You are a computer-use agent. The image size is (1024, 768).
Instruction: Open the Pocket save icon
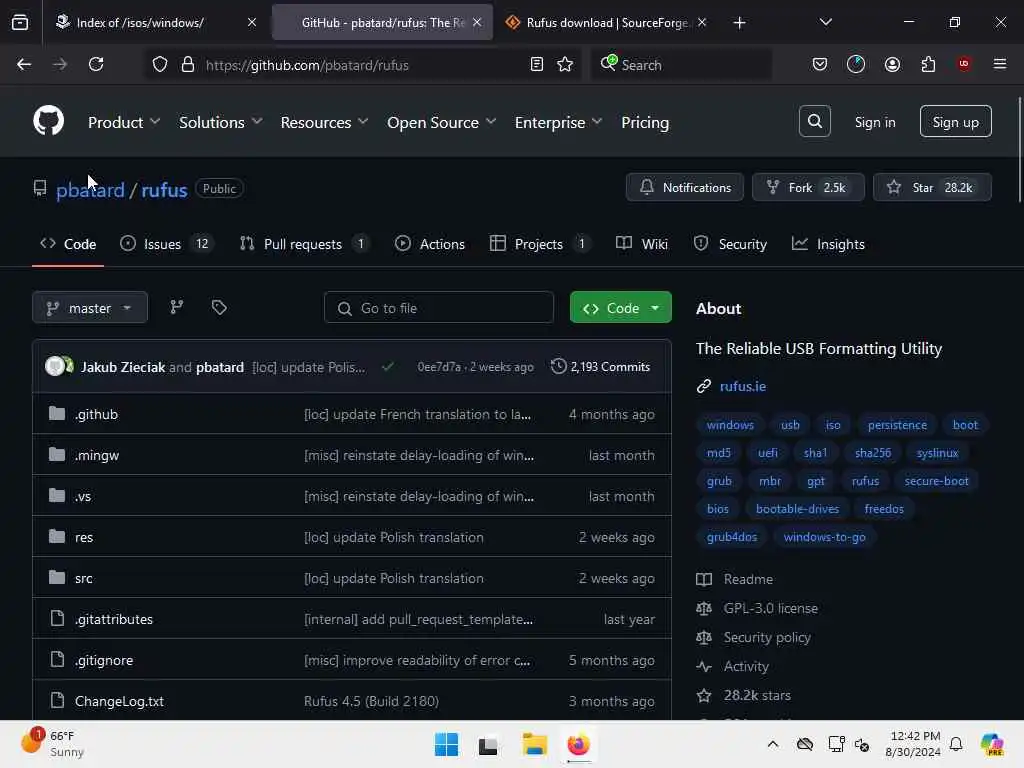click(820, 64)
